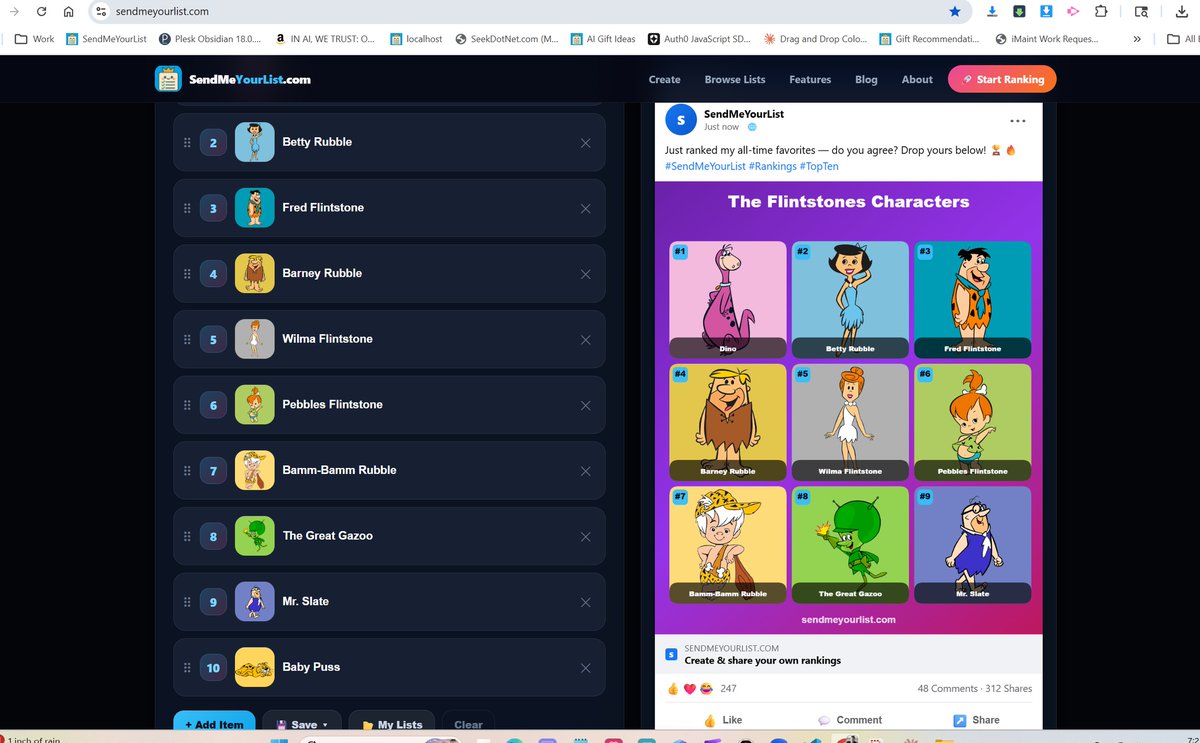Viewport: 1200px width, 743px height.
Task: Grab the drag handle of Baby Puss
Action: (187, 668)
